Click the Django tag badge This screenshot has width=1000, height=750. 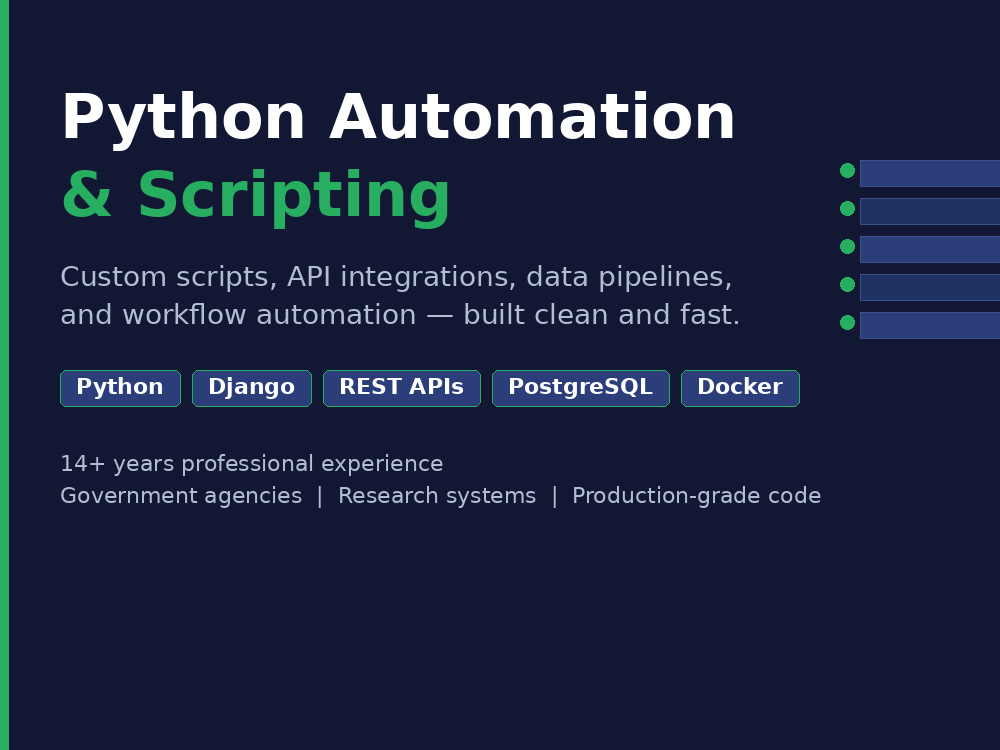click(252, 388)
